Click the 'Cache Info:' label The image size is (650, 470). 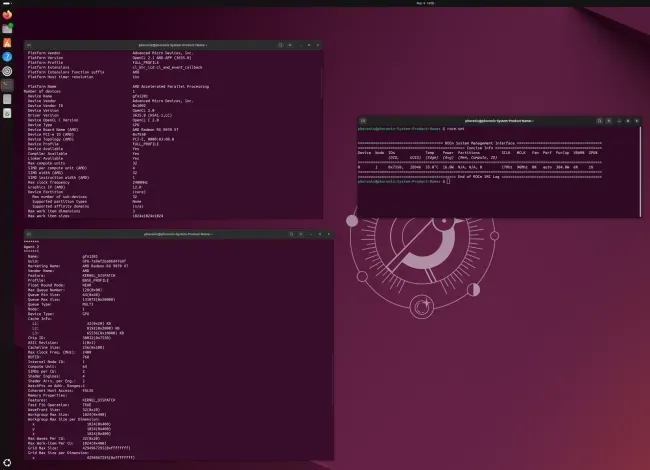point(39,319)
